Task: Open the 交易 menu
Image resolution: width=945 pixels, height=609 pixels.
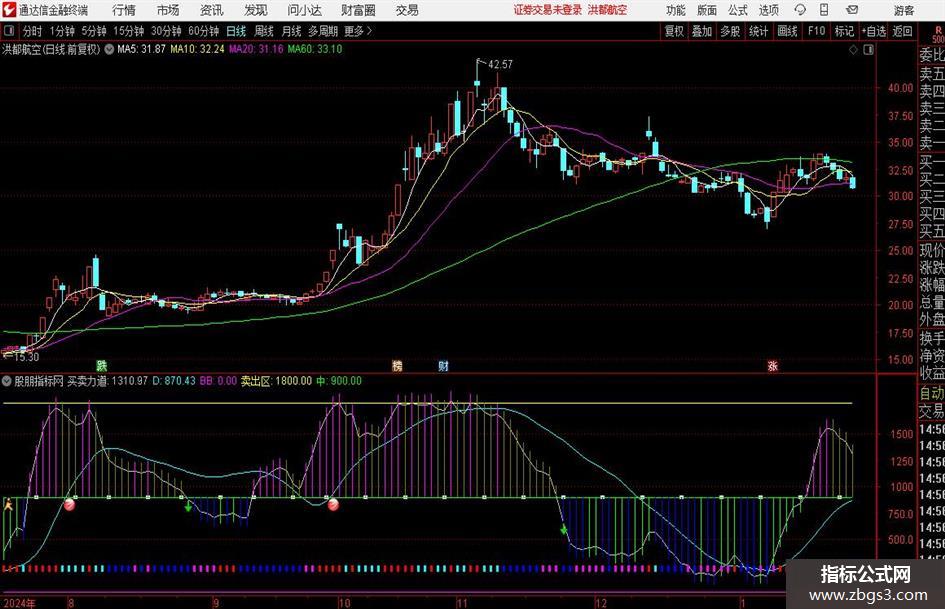Action: (x=407, y=10)
